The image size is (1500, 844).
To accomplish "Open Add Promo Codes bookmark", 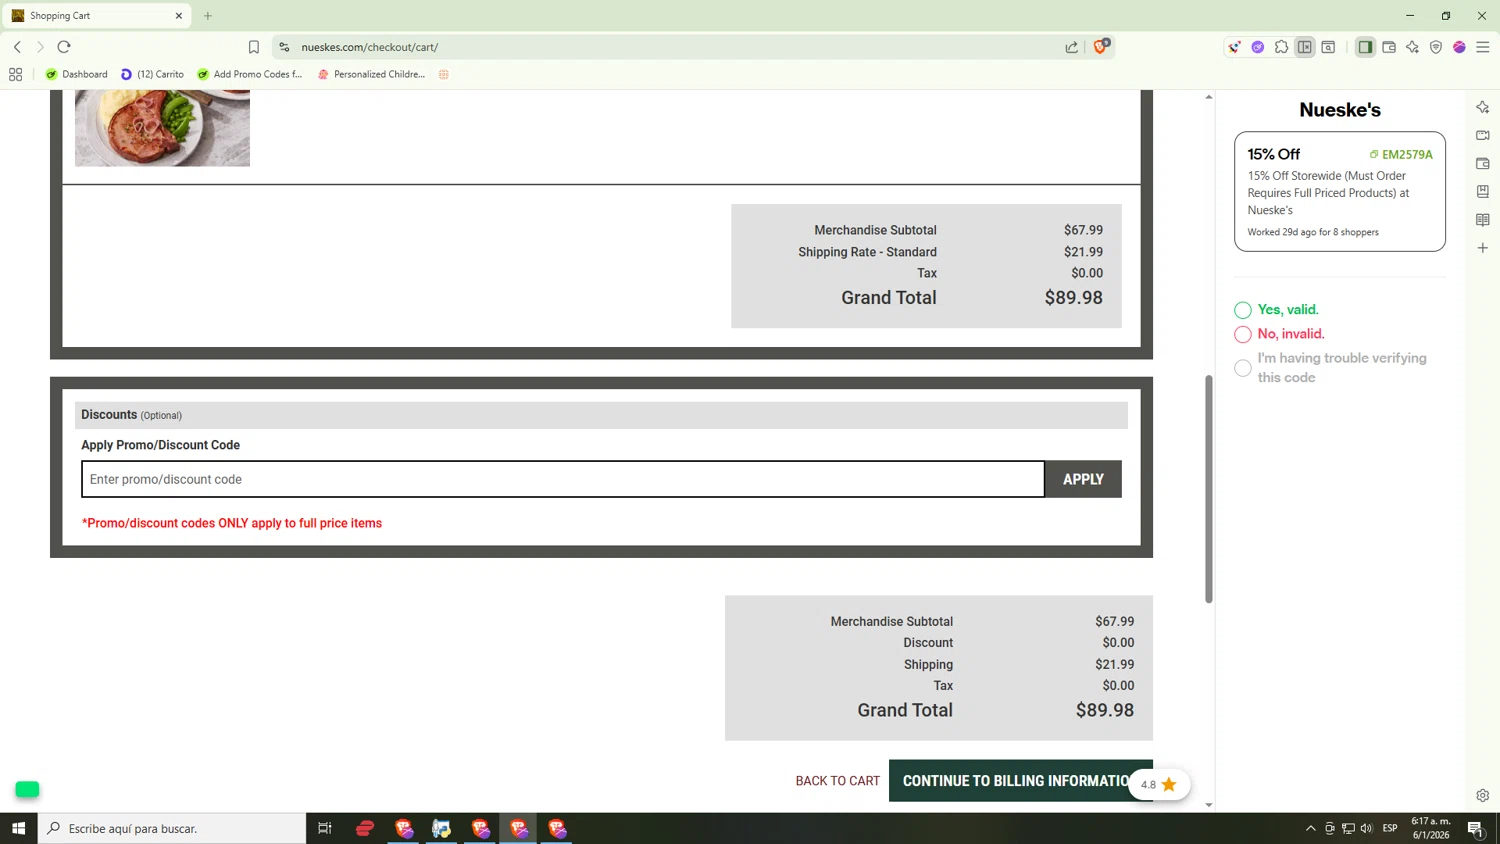I will click(x=250, y=74).
